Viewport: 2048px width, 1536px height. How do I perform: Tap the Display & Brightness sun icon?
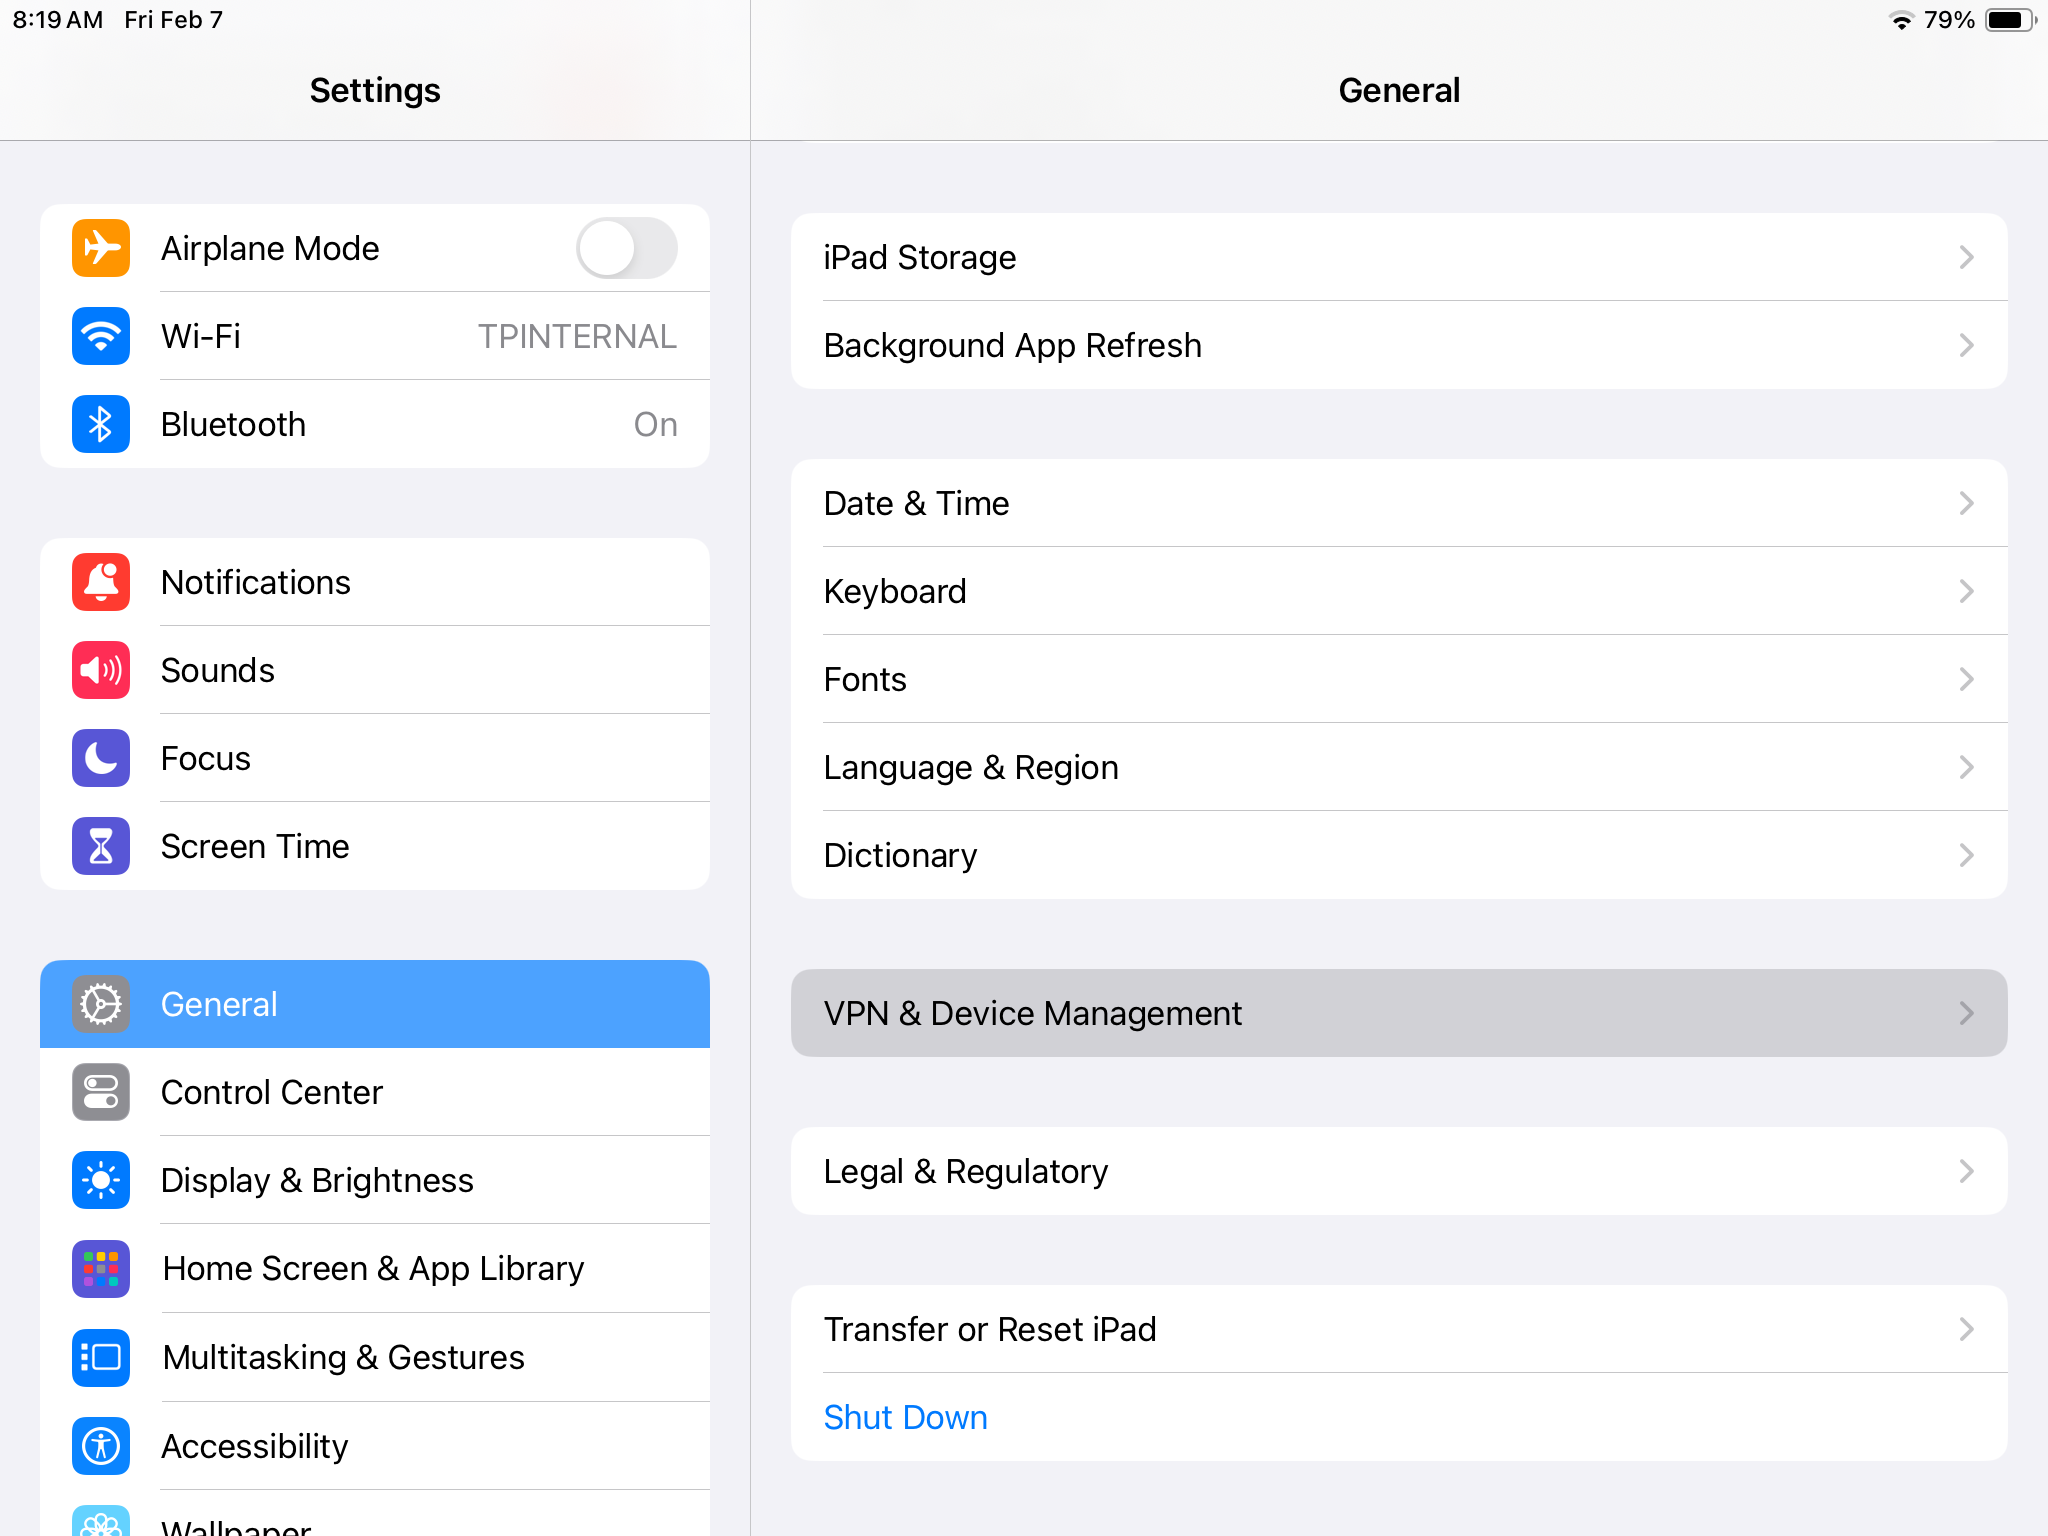(x=101, y=1180)
